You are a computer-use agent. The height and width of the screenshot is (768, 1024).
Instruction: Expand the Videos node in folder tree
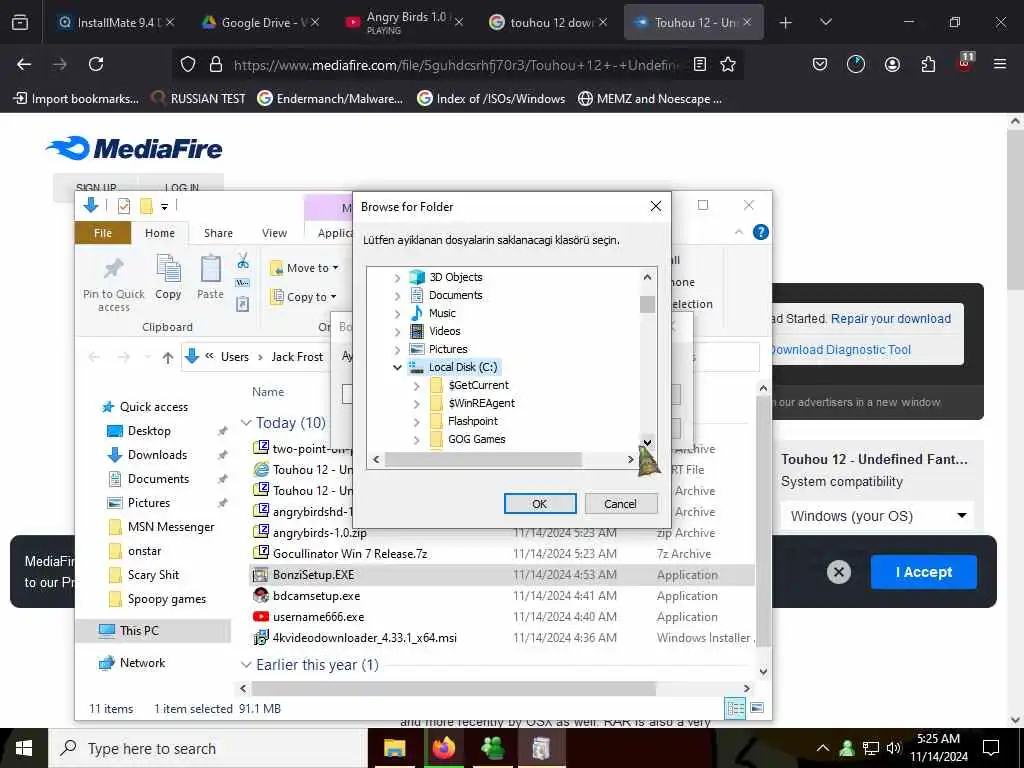click(x=397, y=332)
